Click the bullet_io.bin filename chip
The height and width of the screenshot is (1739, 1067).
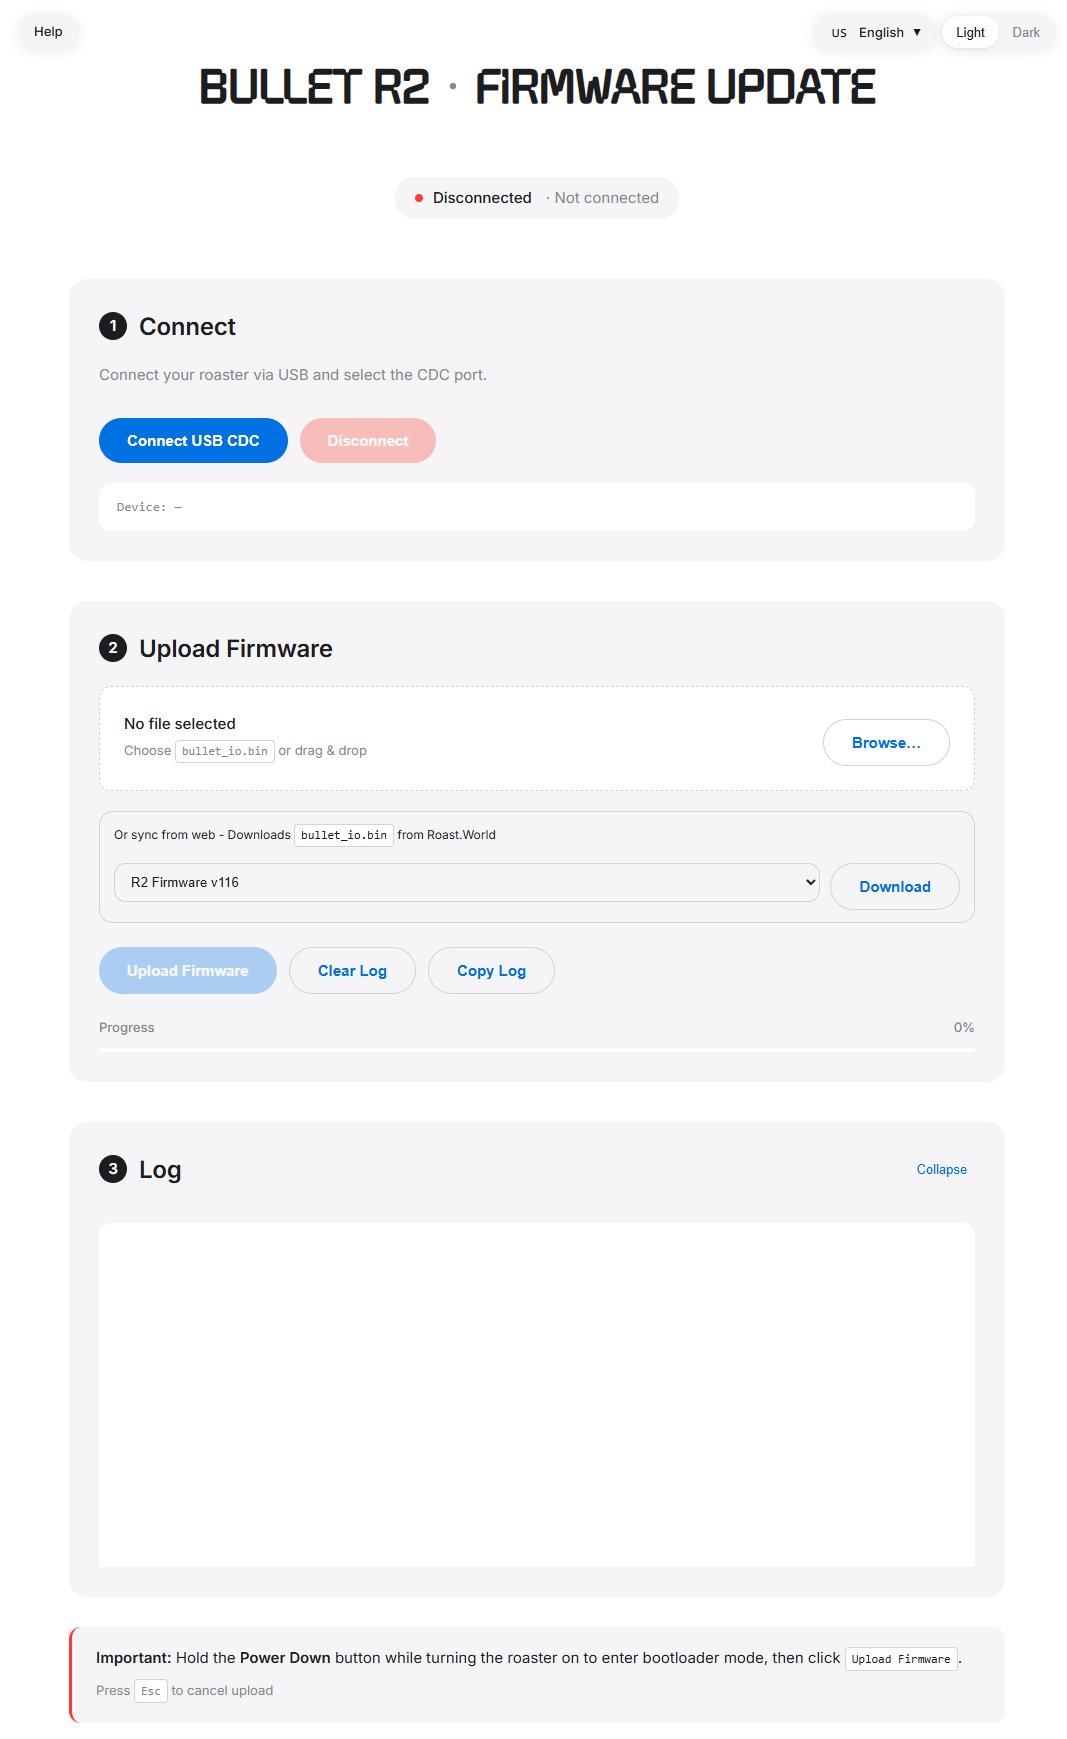pos(224,751)
